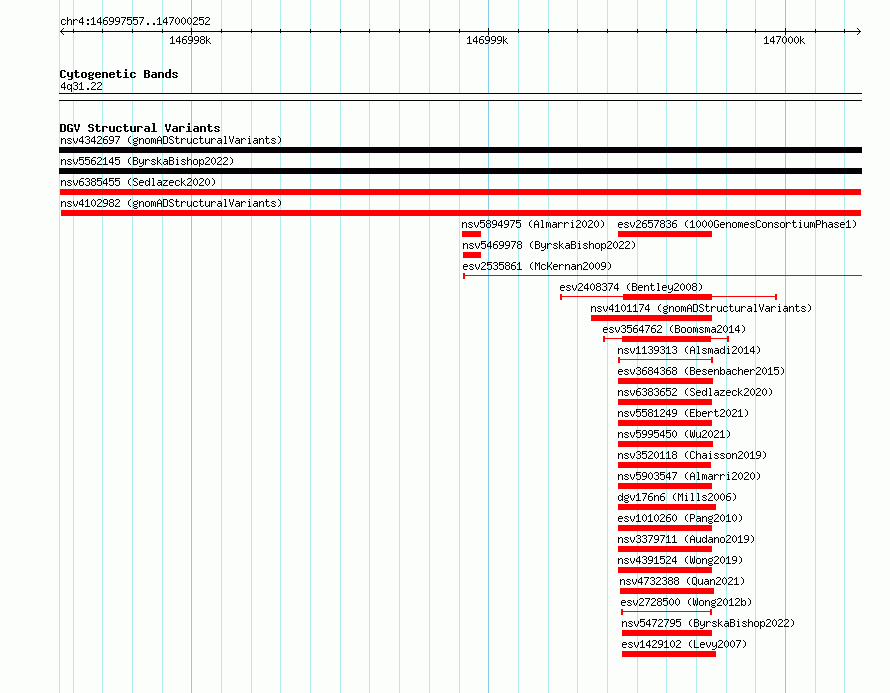Click the DGV Structural Variants track title
The width and height of the screenshot is (890, 693).
coord(140,128)
